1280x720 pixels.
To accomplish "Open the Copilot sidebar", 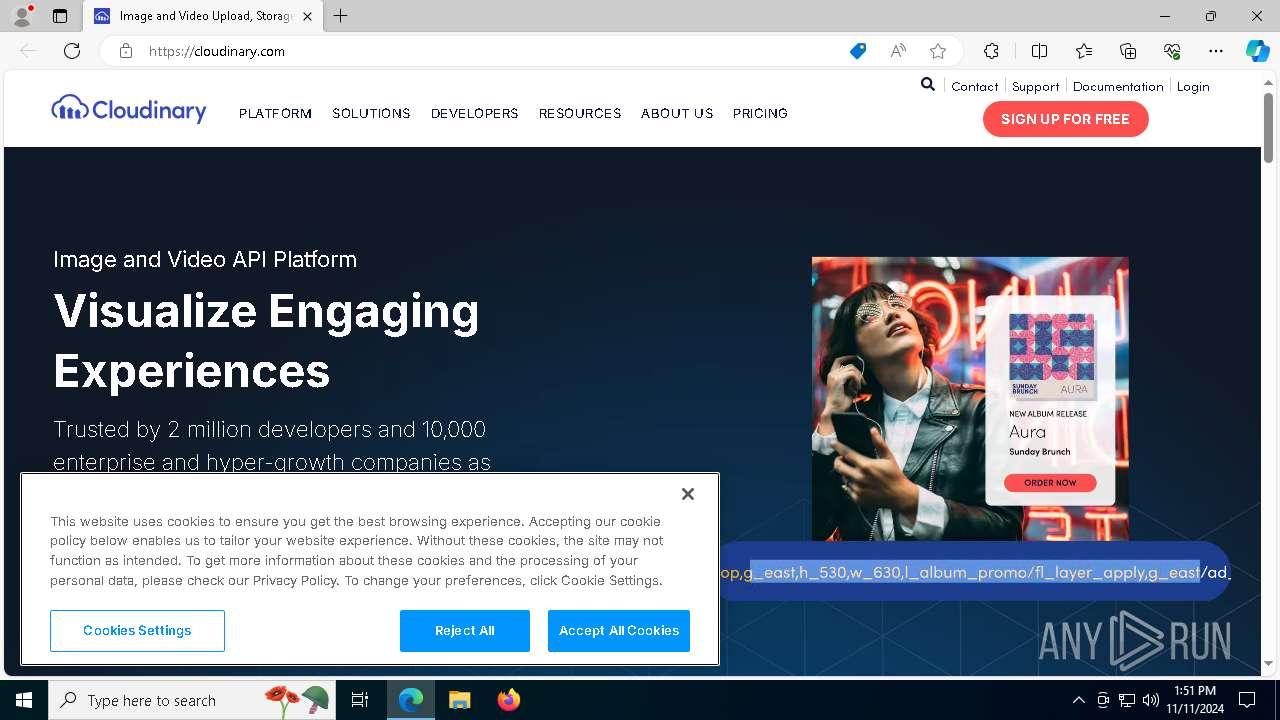I will (1257, 51).
